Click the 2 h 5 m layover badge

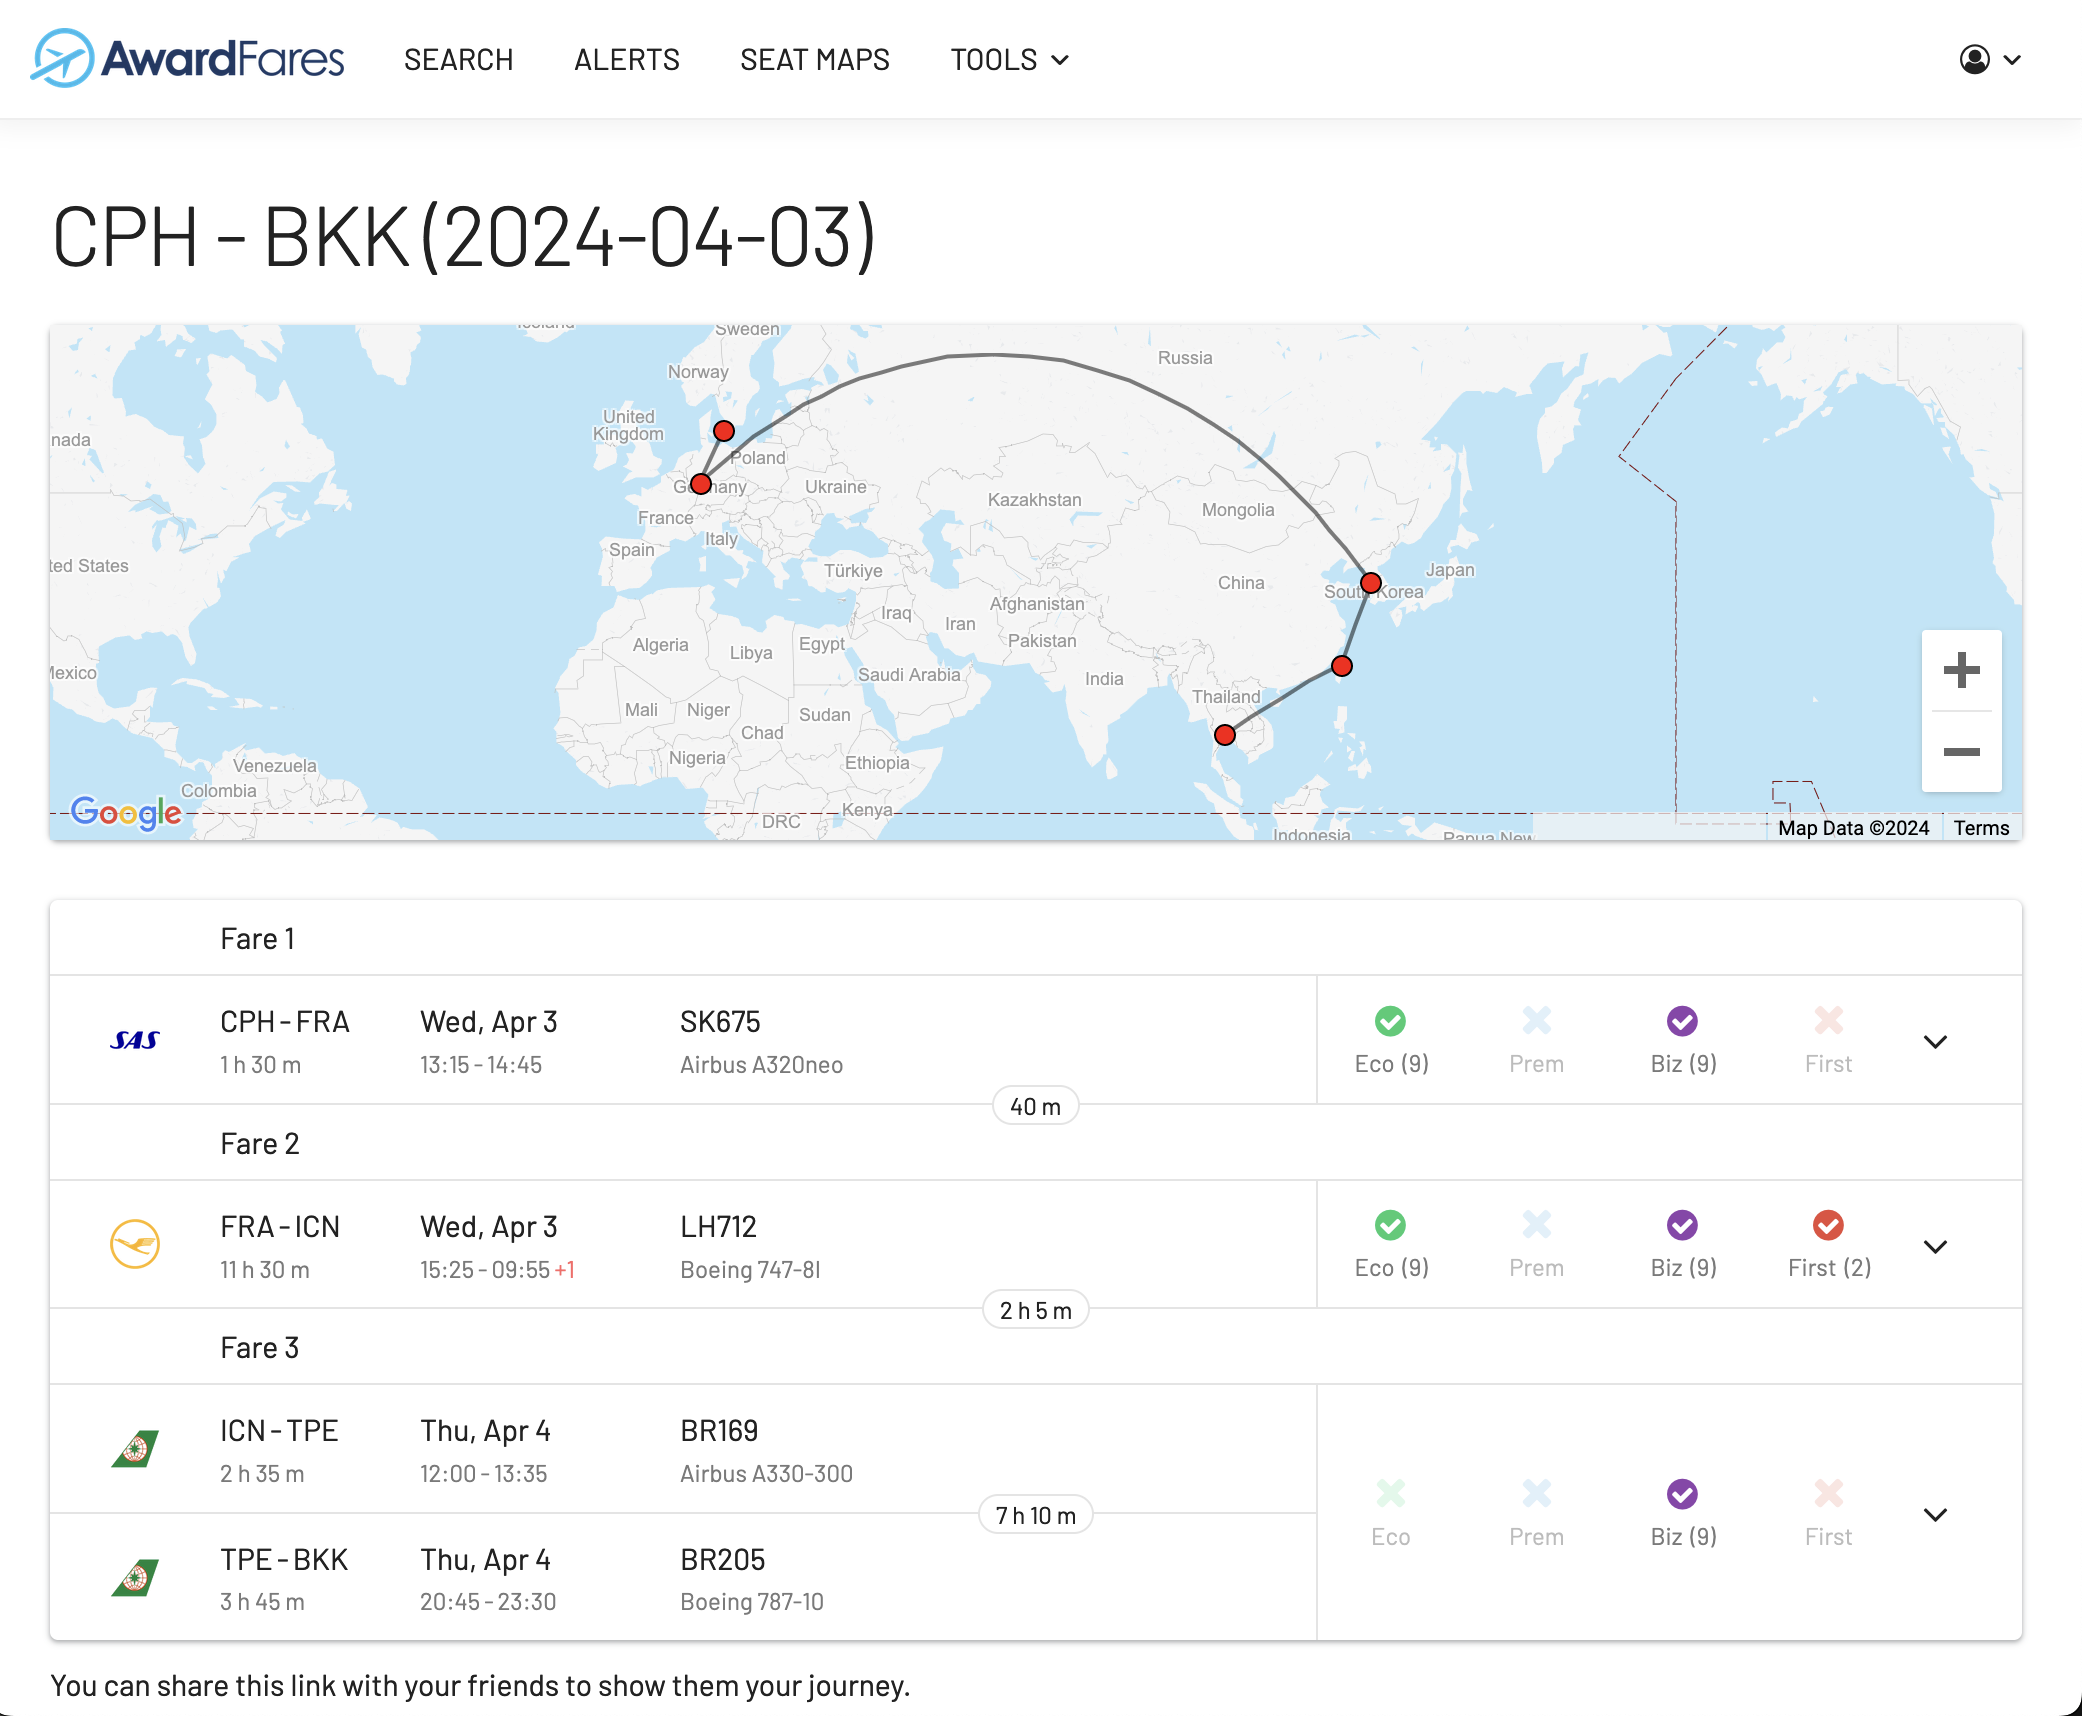[x=1036, y=1310]
